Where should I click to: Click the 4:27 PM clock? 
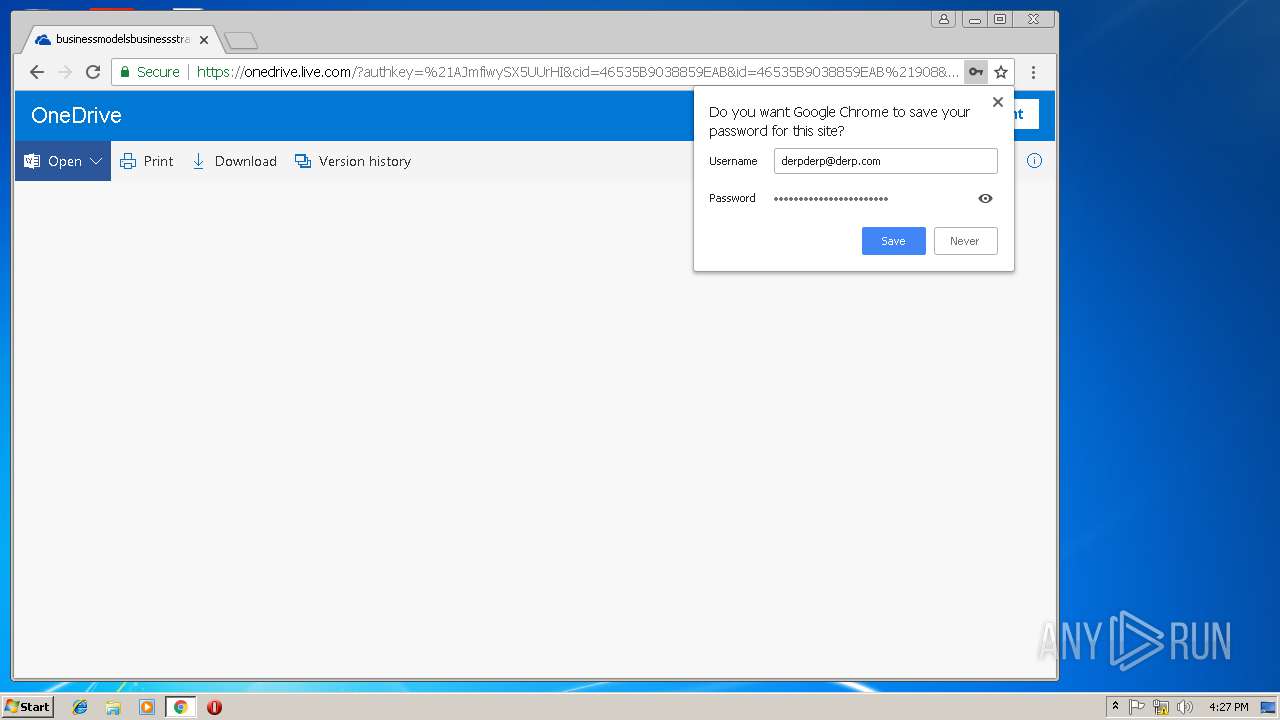pos(1228,707)
